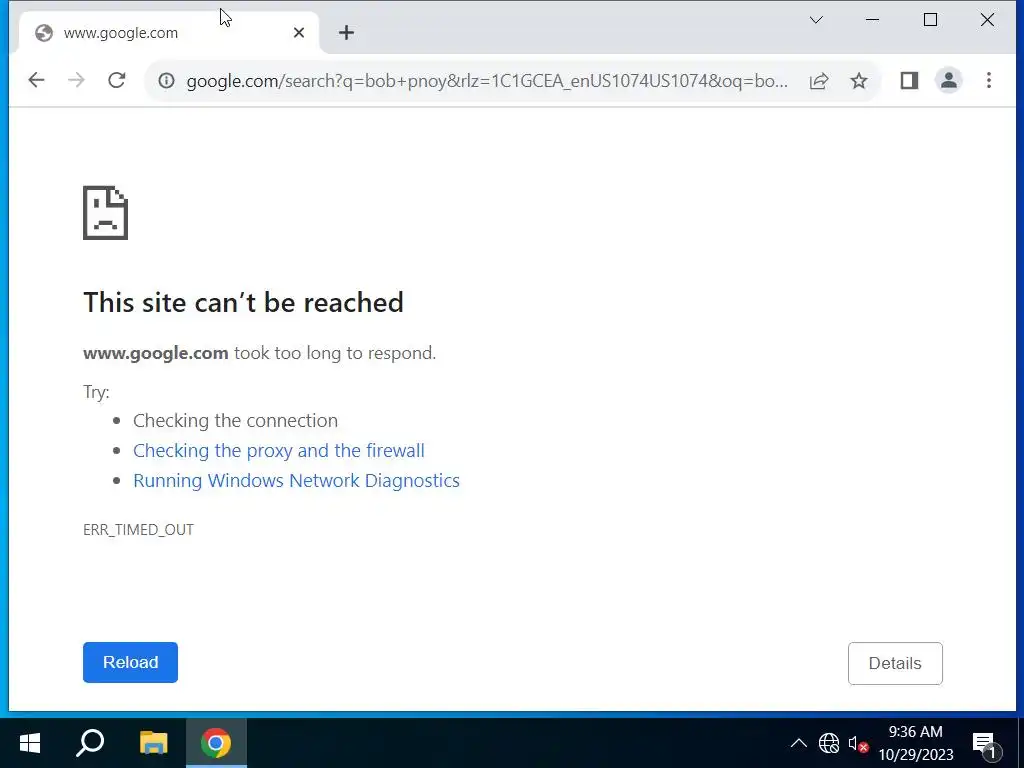Click the muted volume tray icon

858,743
